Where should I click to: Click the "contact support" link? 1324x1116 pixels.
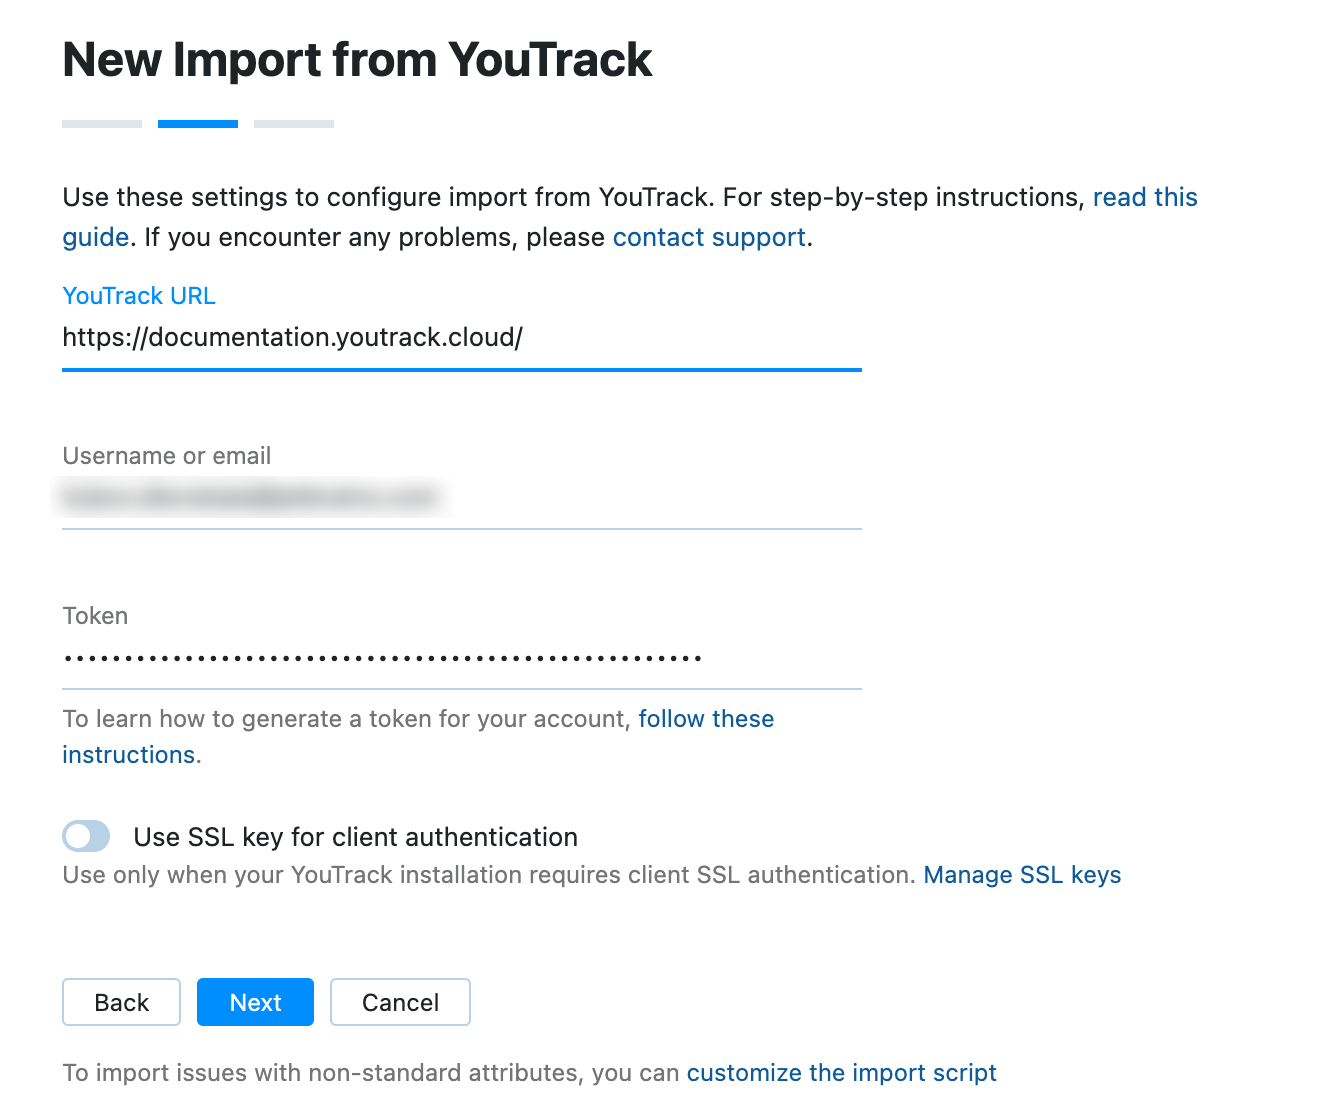[709, 237]
